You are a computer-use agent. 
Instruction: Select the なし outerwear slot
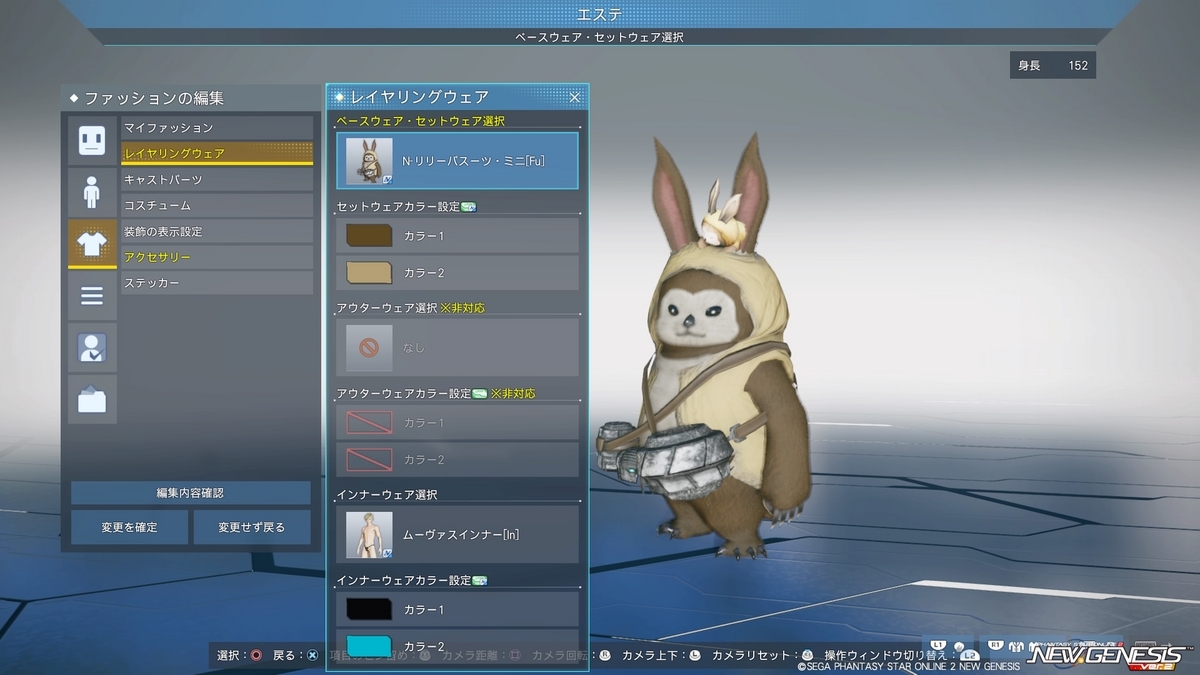[x=457, y=347]
